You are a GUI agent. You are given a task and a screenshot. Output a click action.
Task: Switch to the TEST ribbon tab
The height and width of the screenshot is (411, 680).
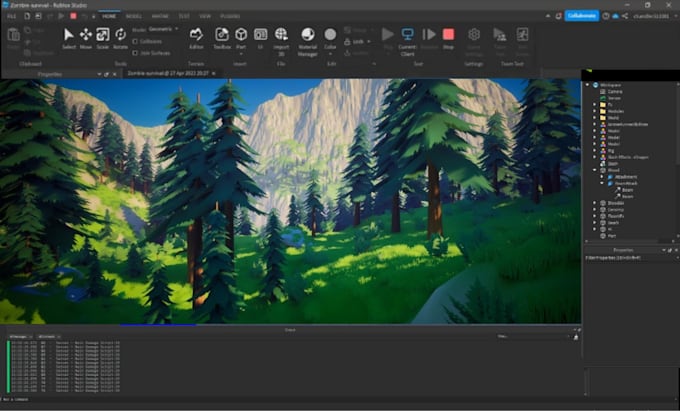coord(184,16)
